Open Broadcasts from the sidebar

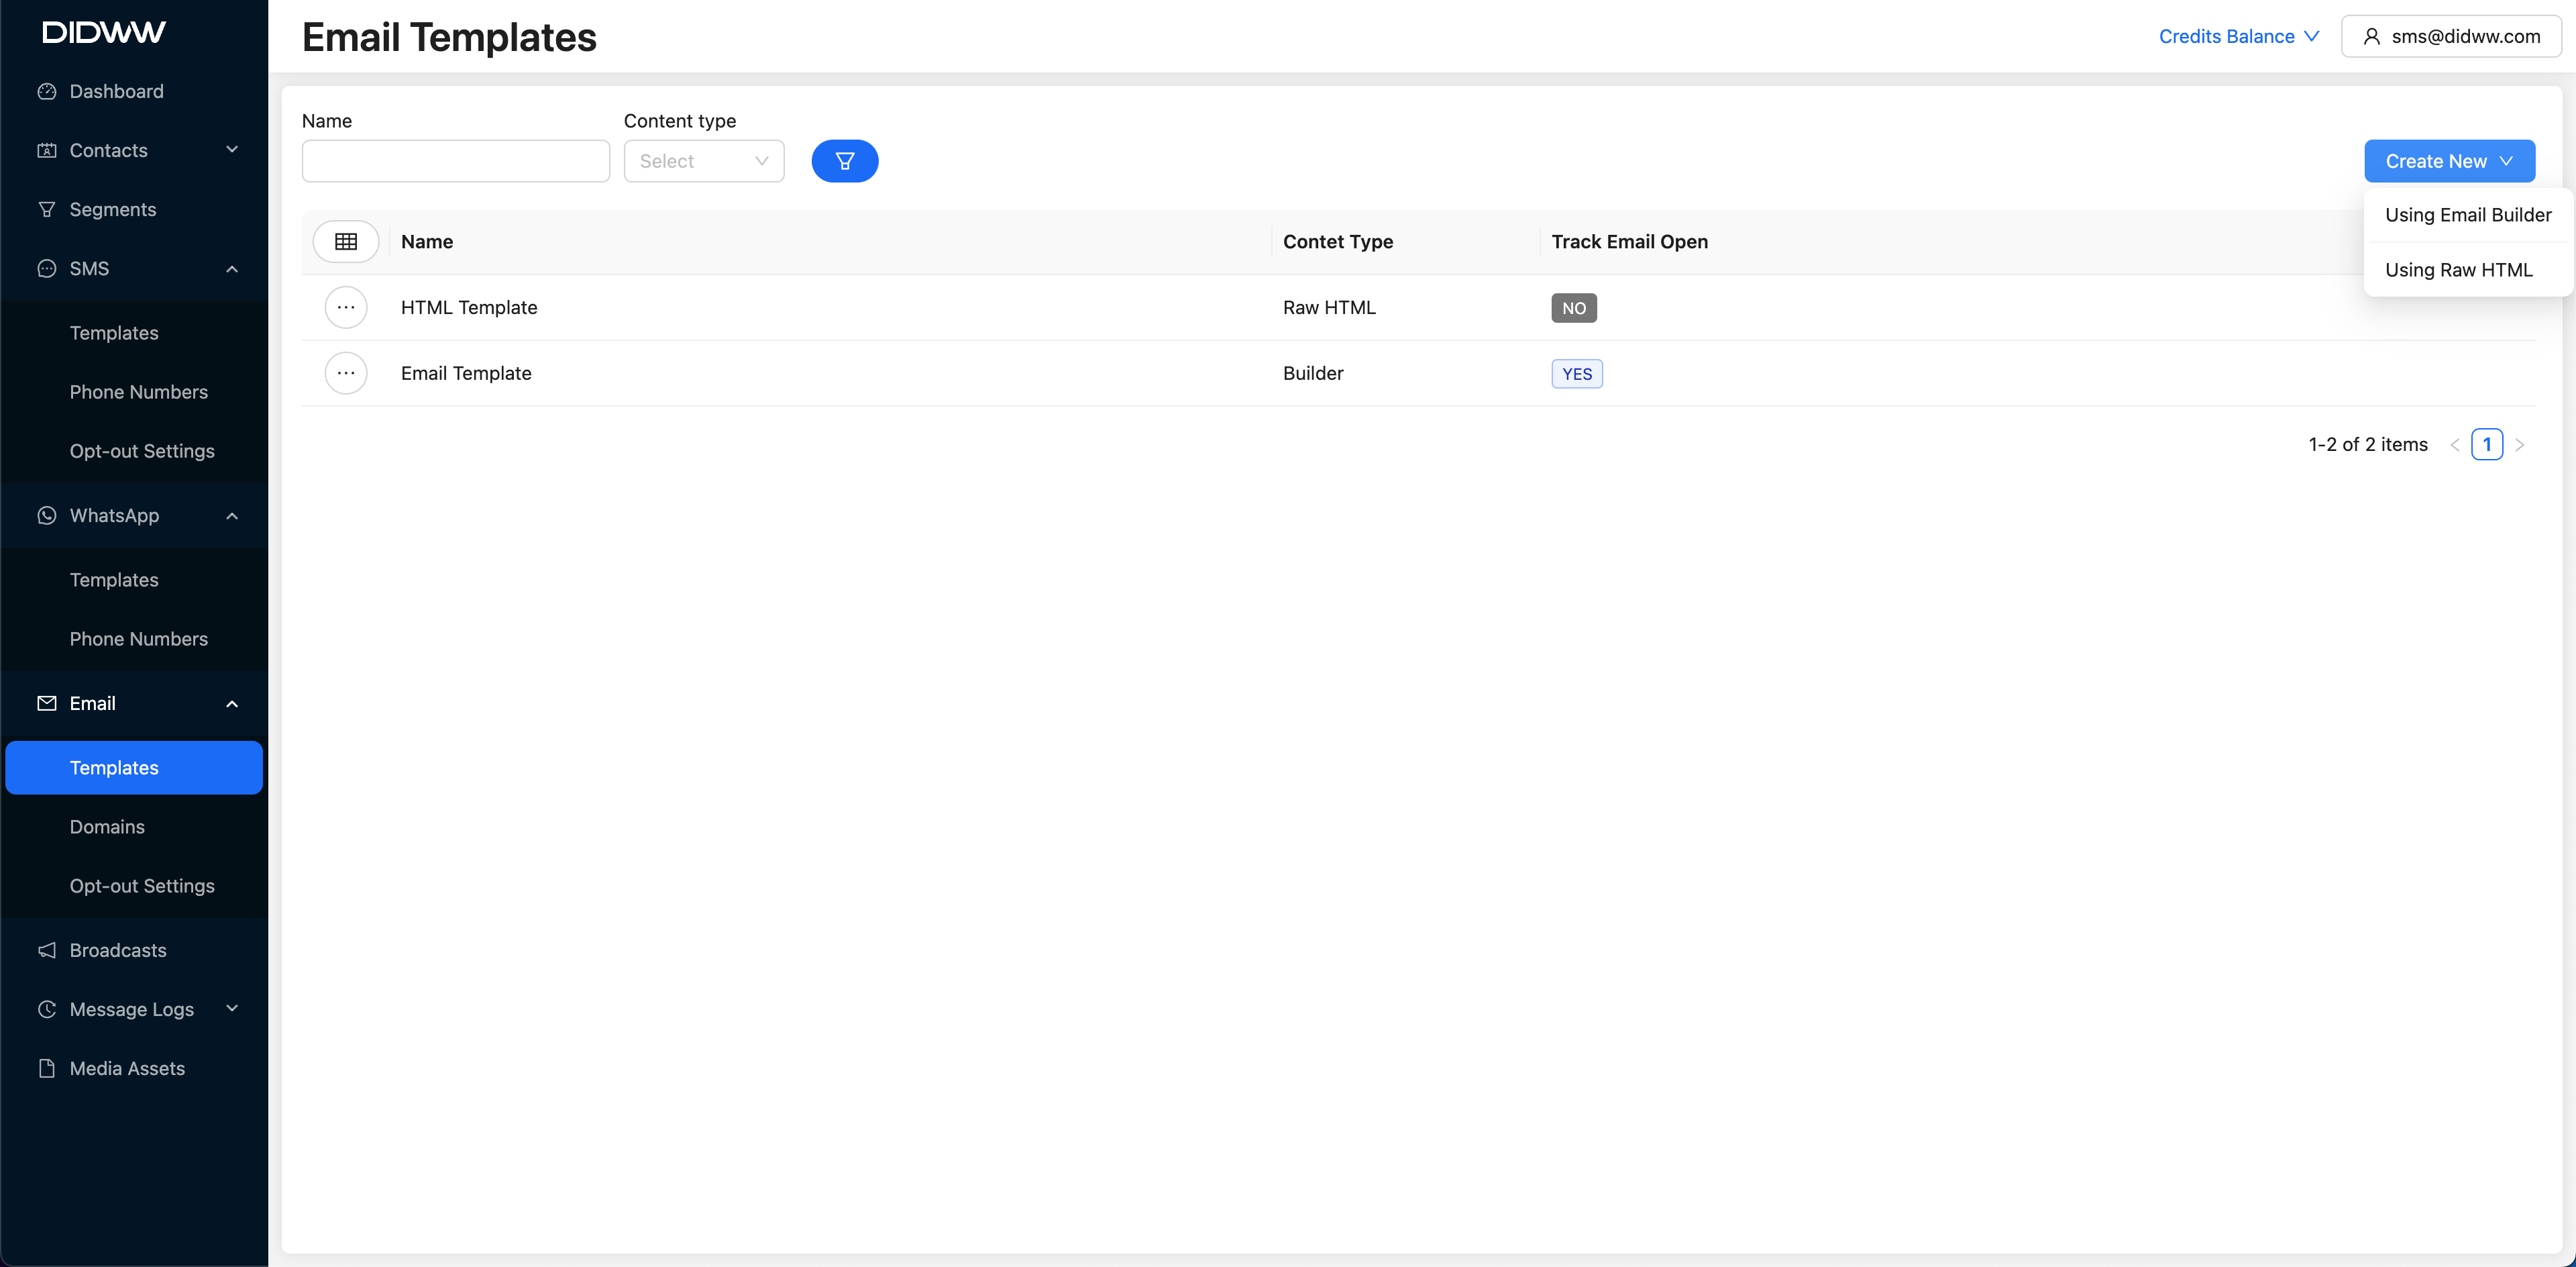click(134, 950)
